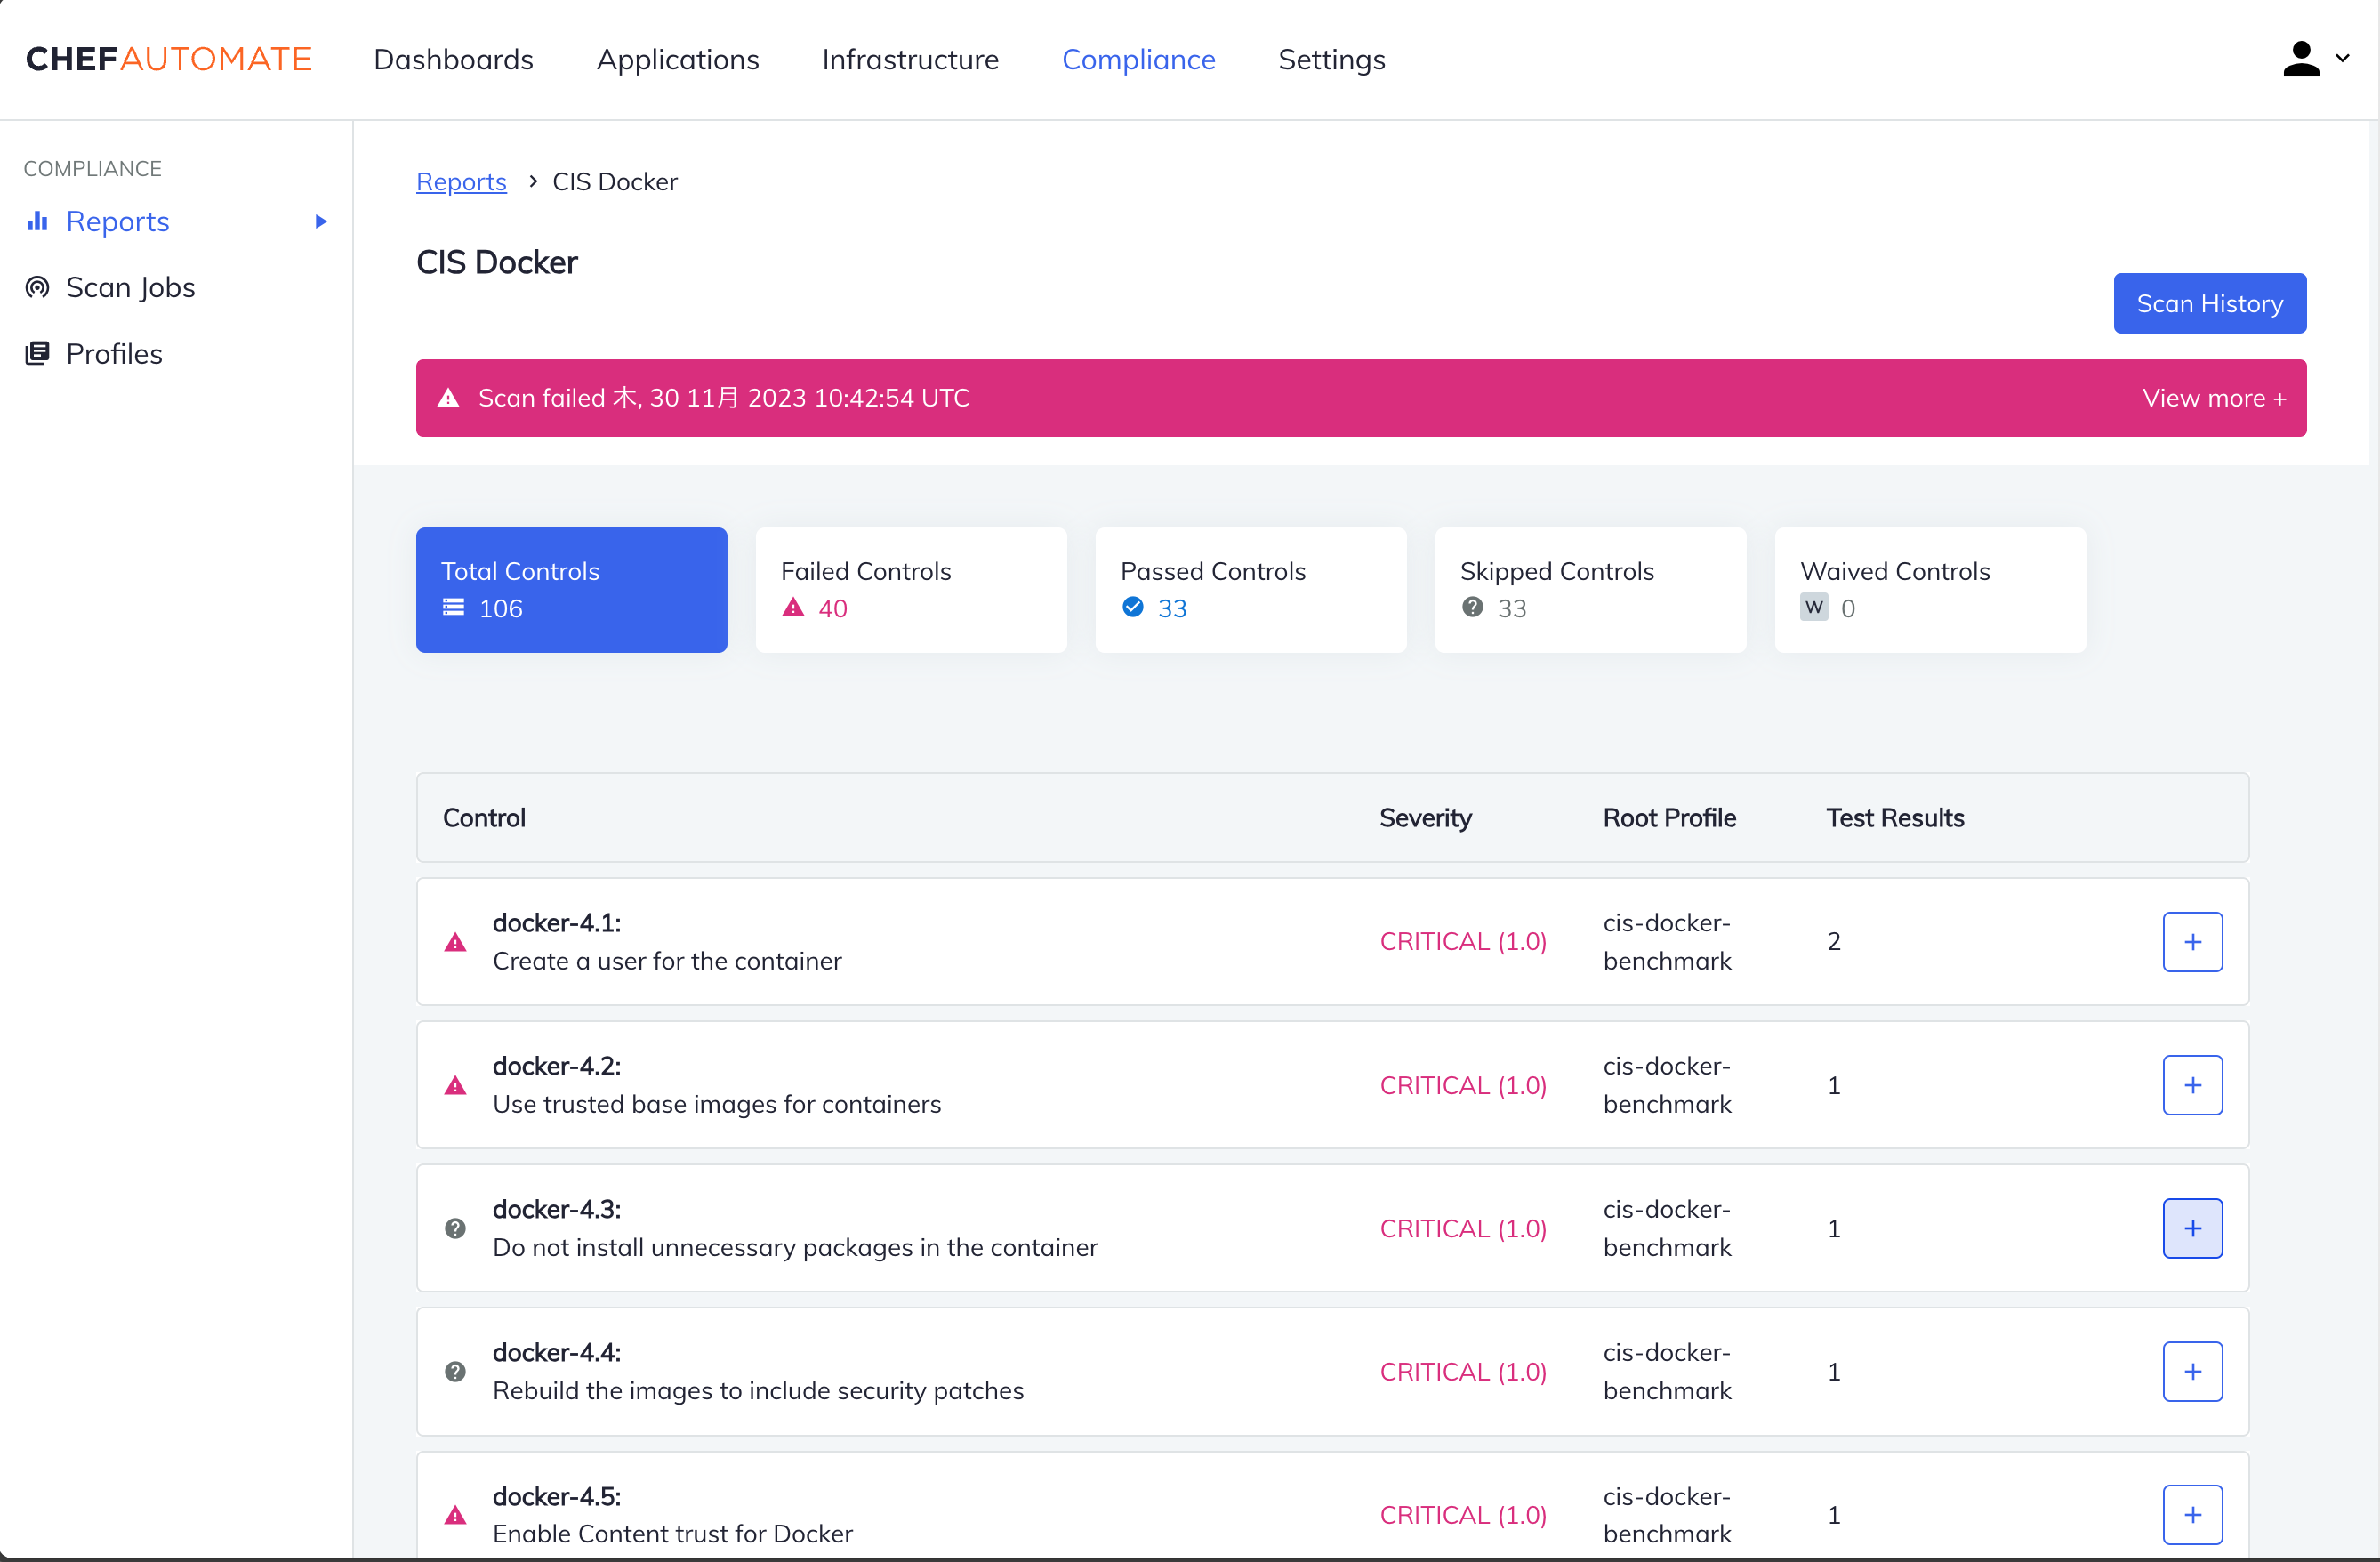The image size is (2380, 1562).
Task: Click the Test Results column header
Action: (x=1895, y=818)
